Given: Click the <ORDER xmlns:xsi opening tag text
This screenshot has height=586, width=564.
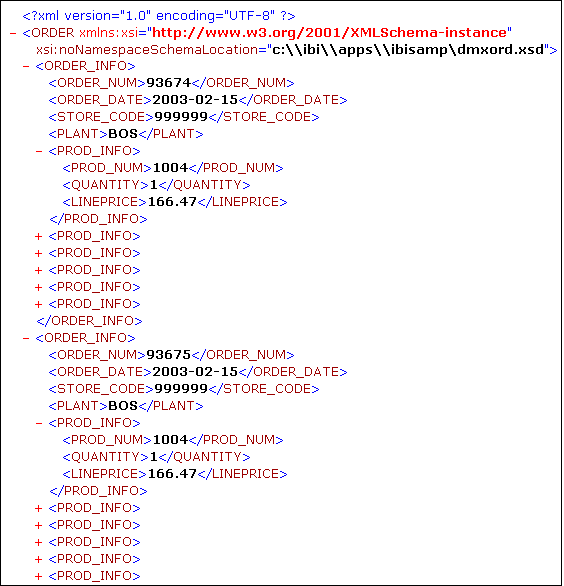Looking at the screenshot, I should tap(80, 33).
